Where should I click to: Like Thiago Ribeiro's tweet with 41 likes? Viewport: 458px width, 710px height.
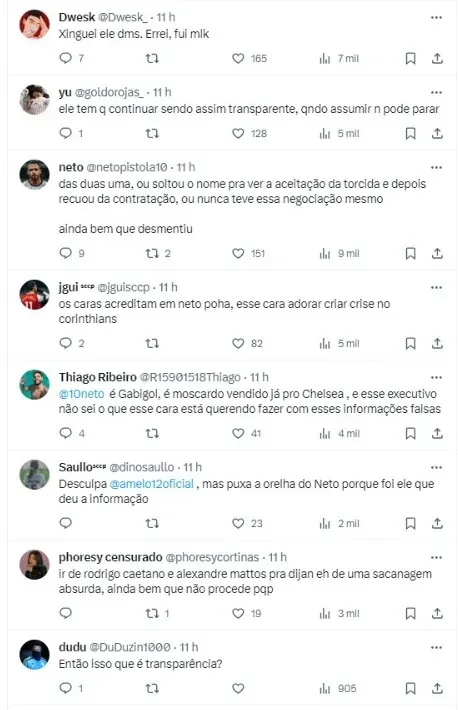click(x=238, y=433)
